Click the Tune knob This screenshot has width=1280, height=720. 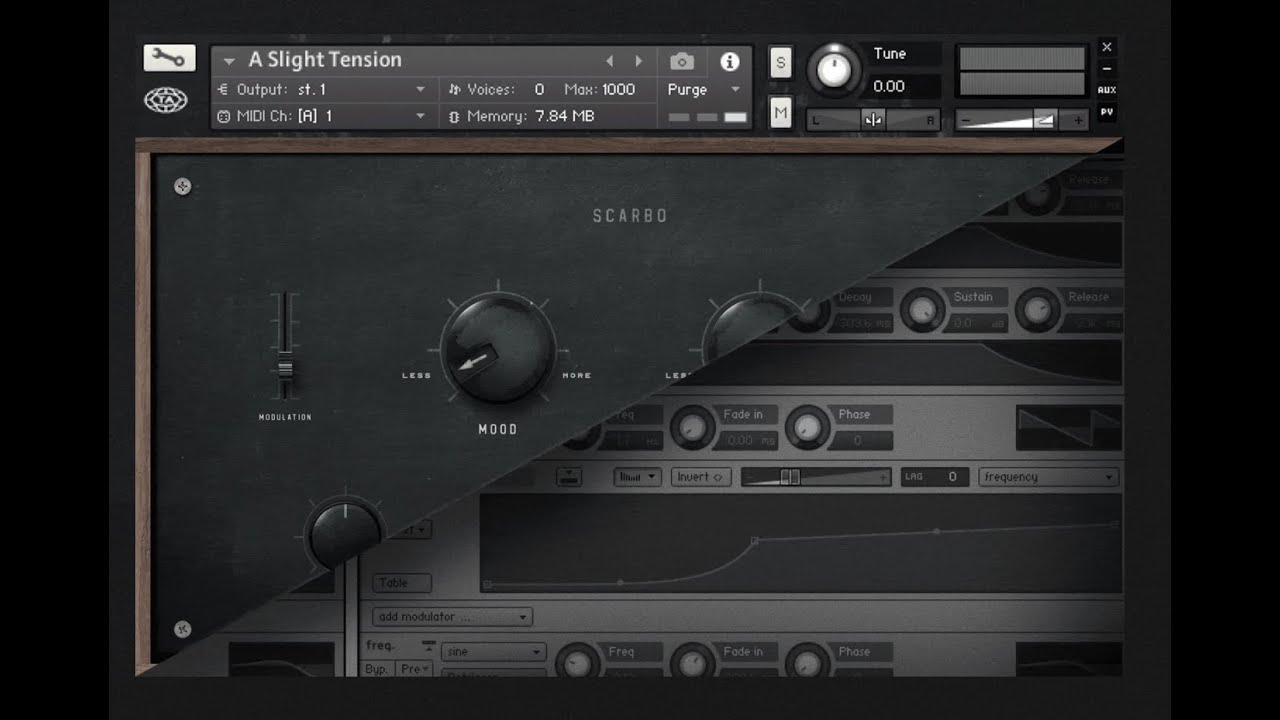click(x=834, y=69)
